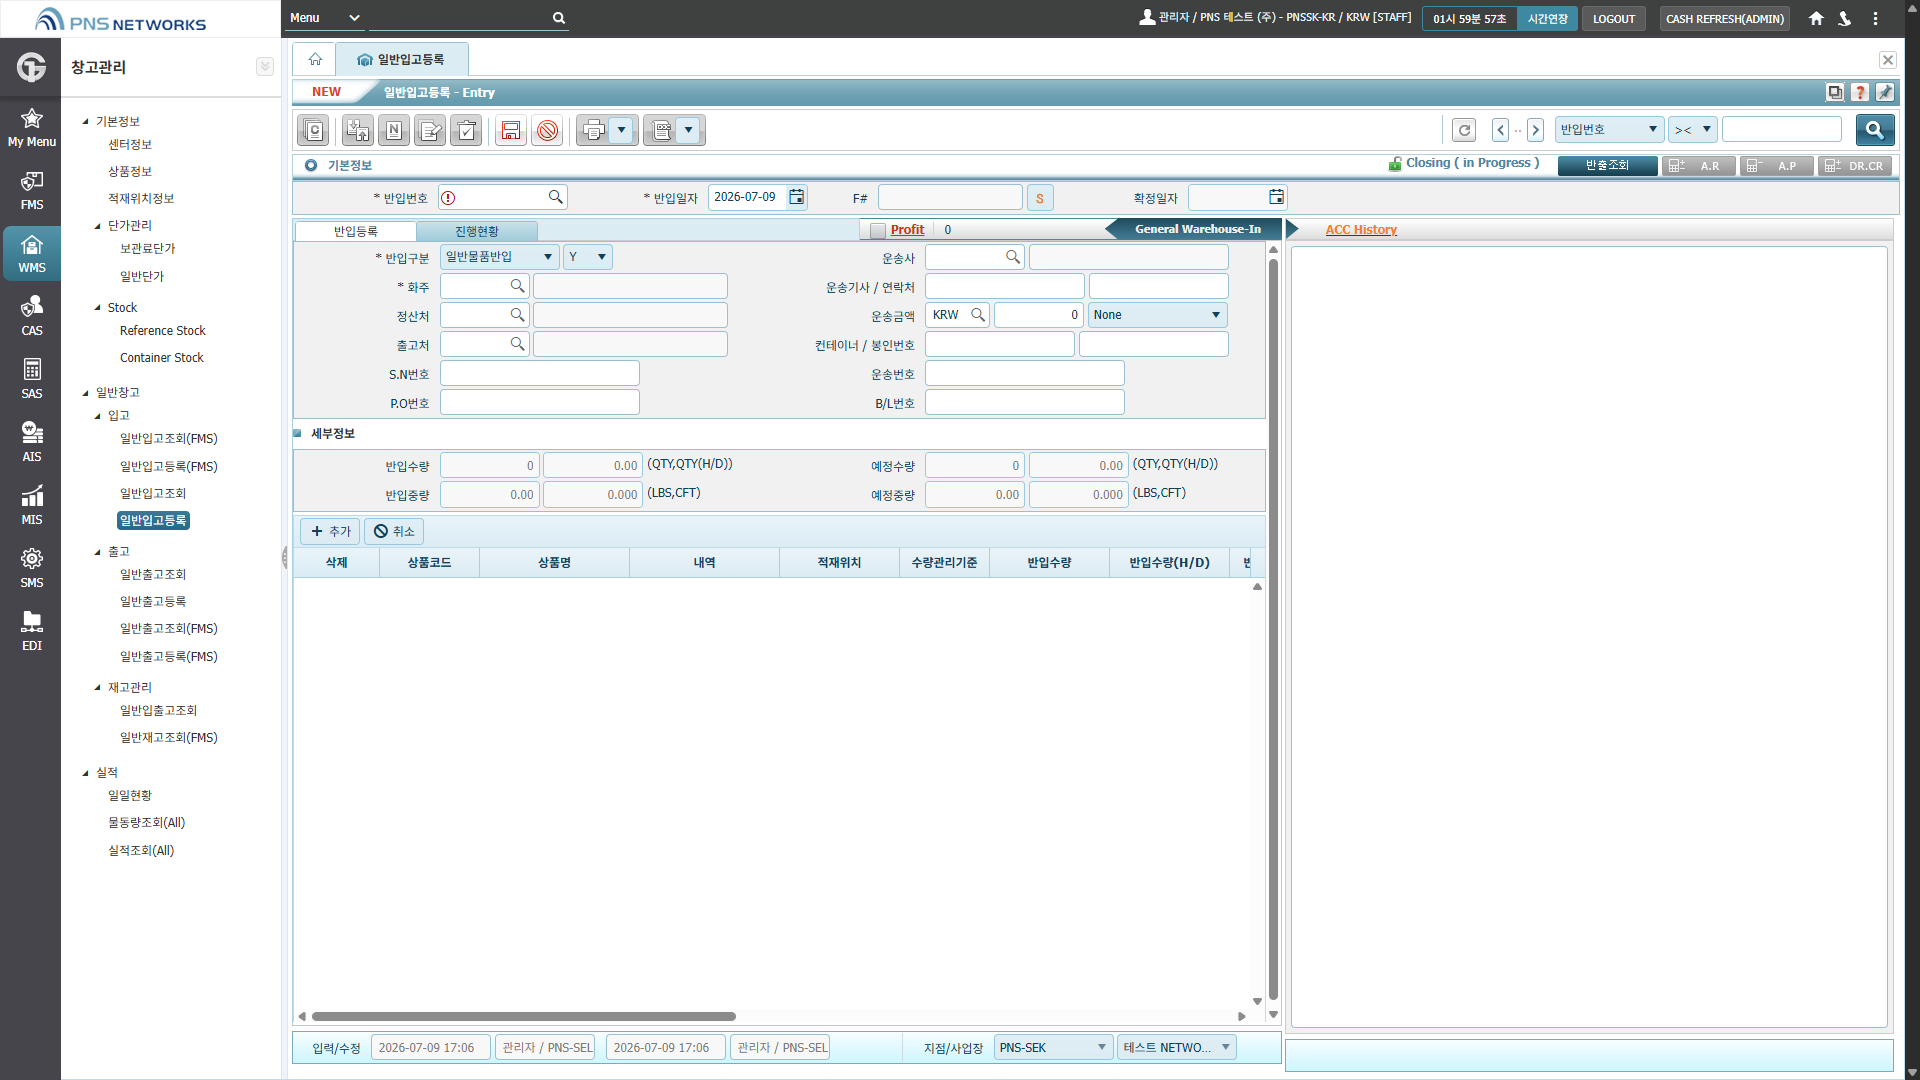Collapse the 재고관리 tree node

98,688
